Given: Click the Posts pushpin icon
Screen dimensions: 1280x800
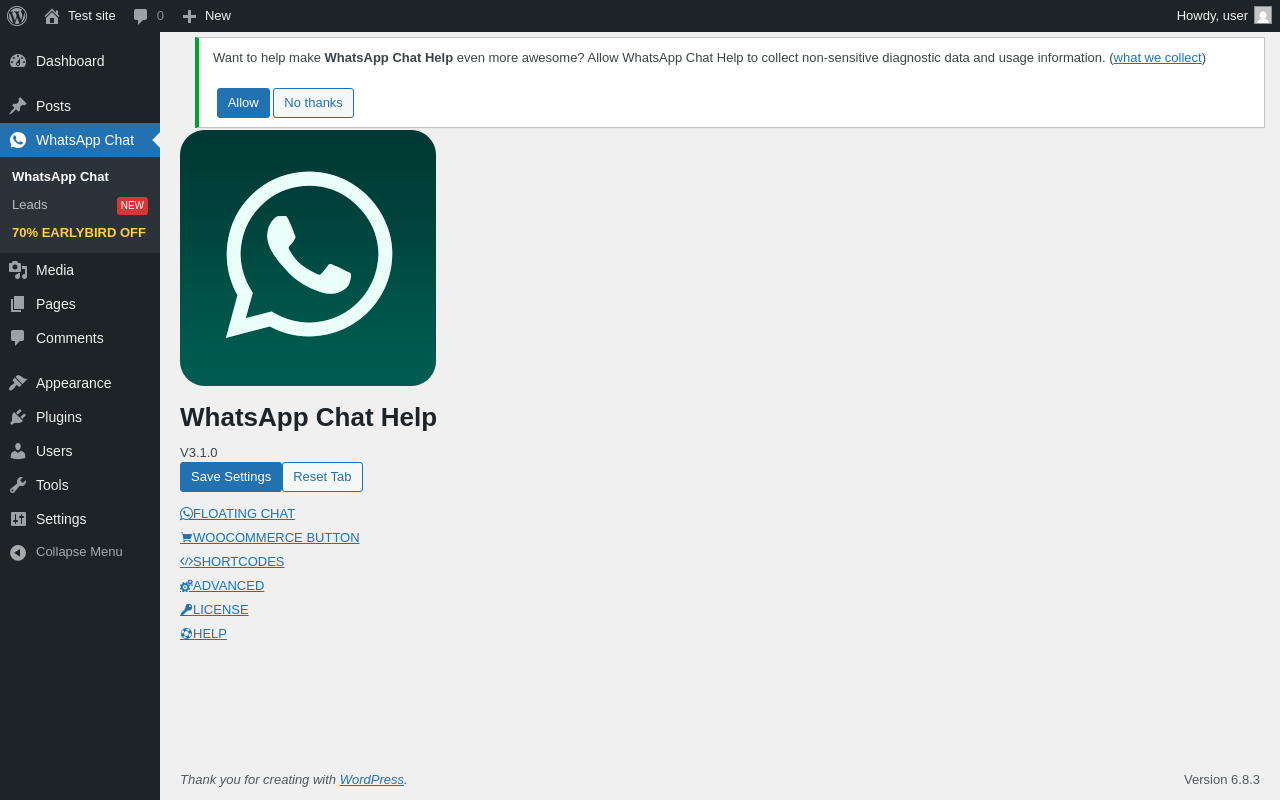Looking at the screenshot, I should click(x=18, y=106).
